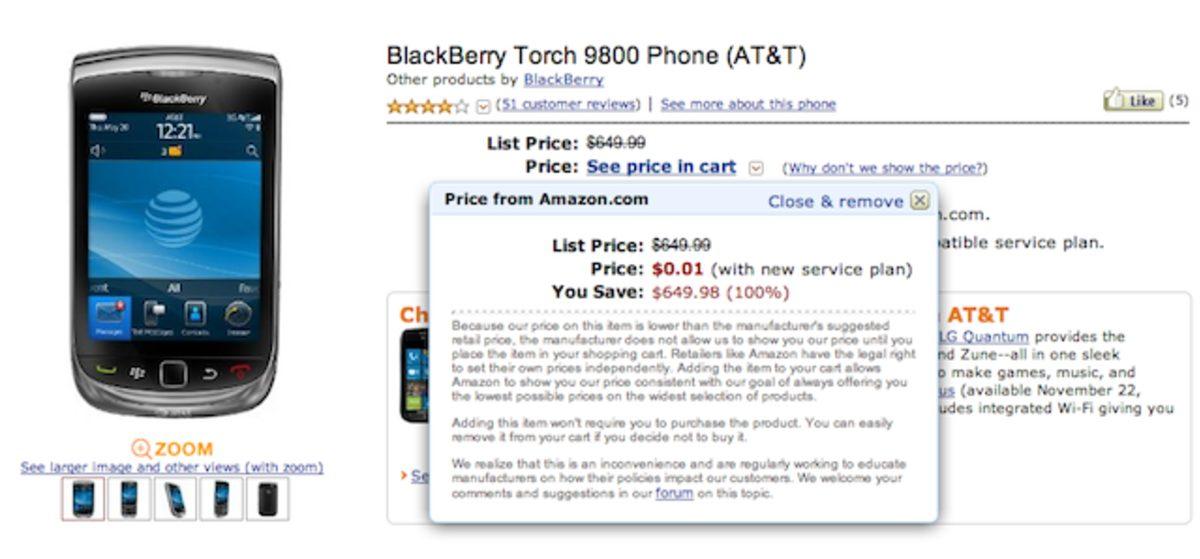Image resolution: width=1200 pixels, height=559 pixels.
Task: Click the Like thumbs-up button
Action: pyautogui.click(x=1132, y=100)
